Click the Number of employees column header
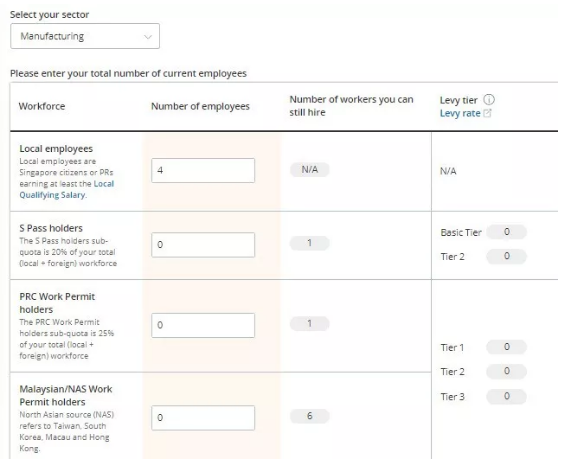The image size is (581, 467). click(x=200, y=106)
